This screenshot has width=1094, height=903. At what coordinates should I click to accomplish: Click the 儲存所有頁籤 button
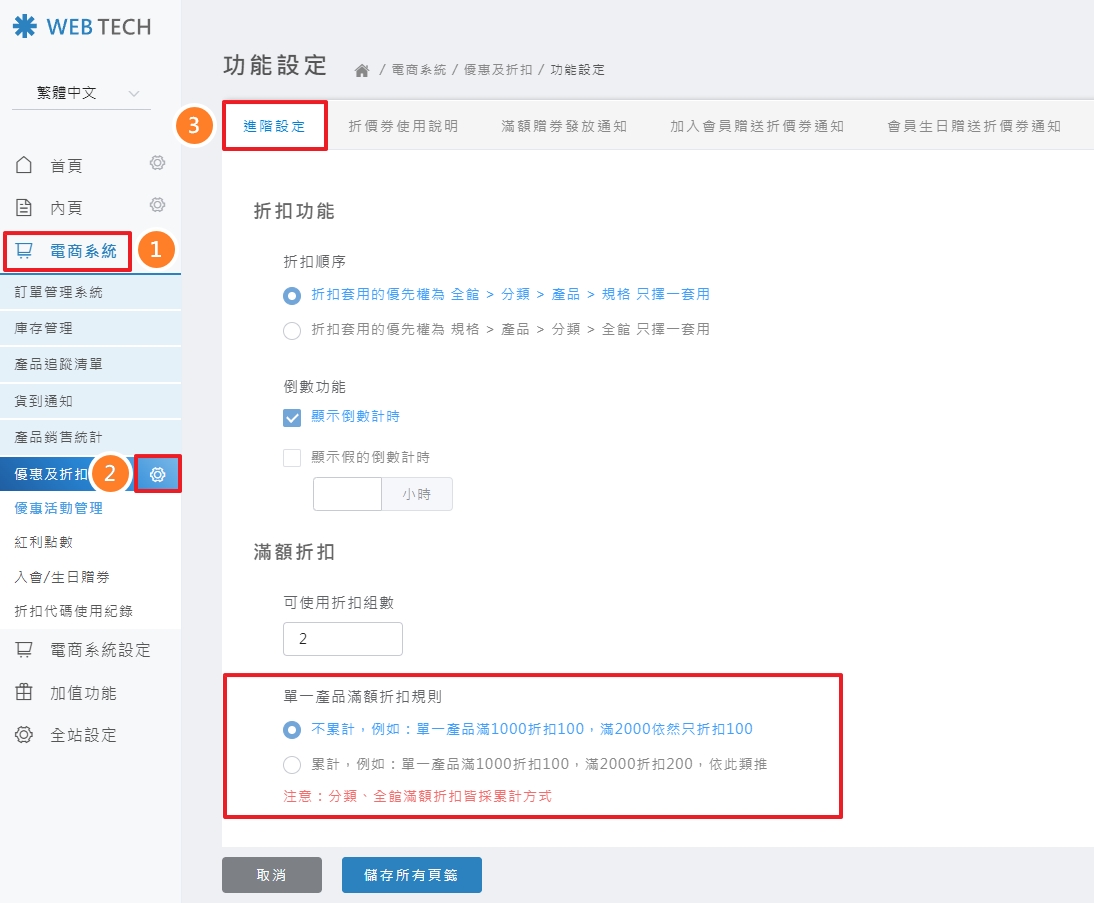[412, 875]
